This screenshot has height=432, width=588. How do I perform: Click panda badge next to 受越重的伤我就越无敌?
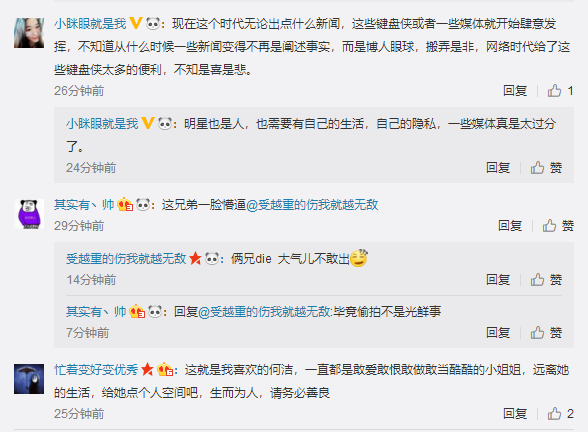(x=212, y=258)
